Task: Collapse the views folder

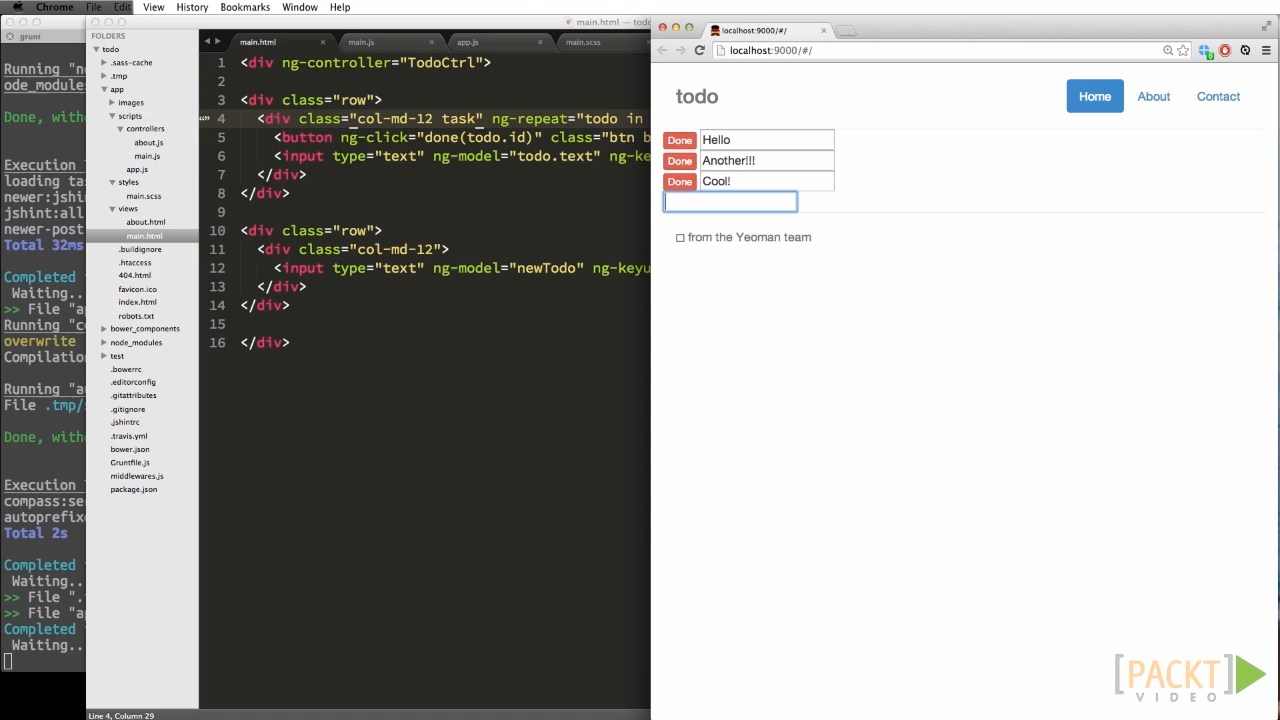Action: (x=112, y=209)
